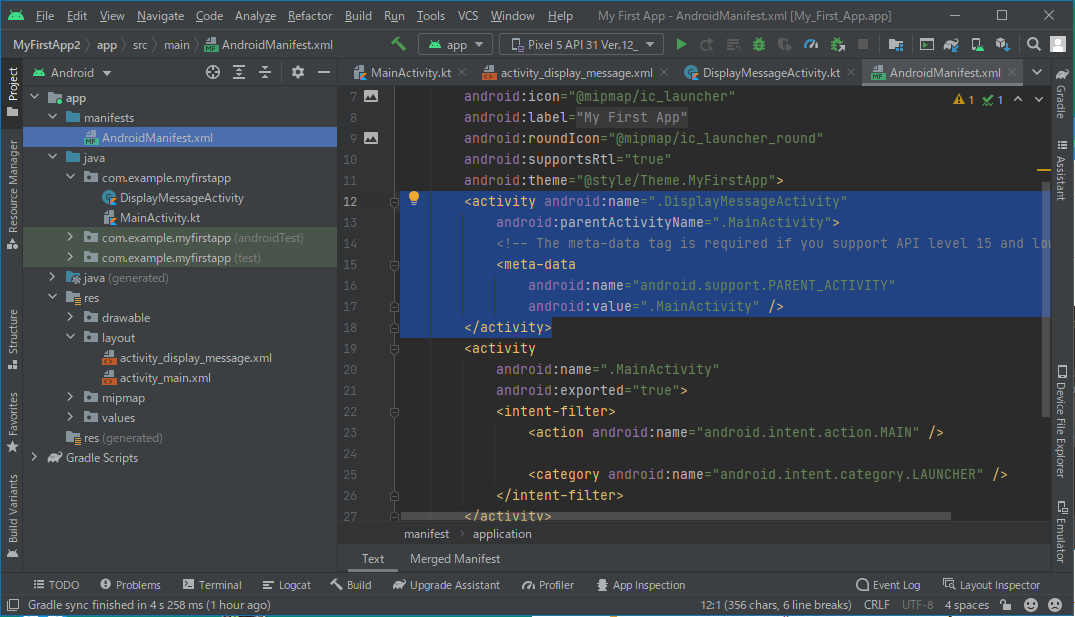Open the Terminal tool window button
The image size is (1075, 617).
click(212, 585)
